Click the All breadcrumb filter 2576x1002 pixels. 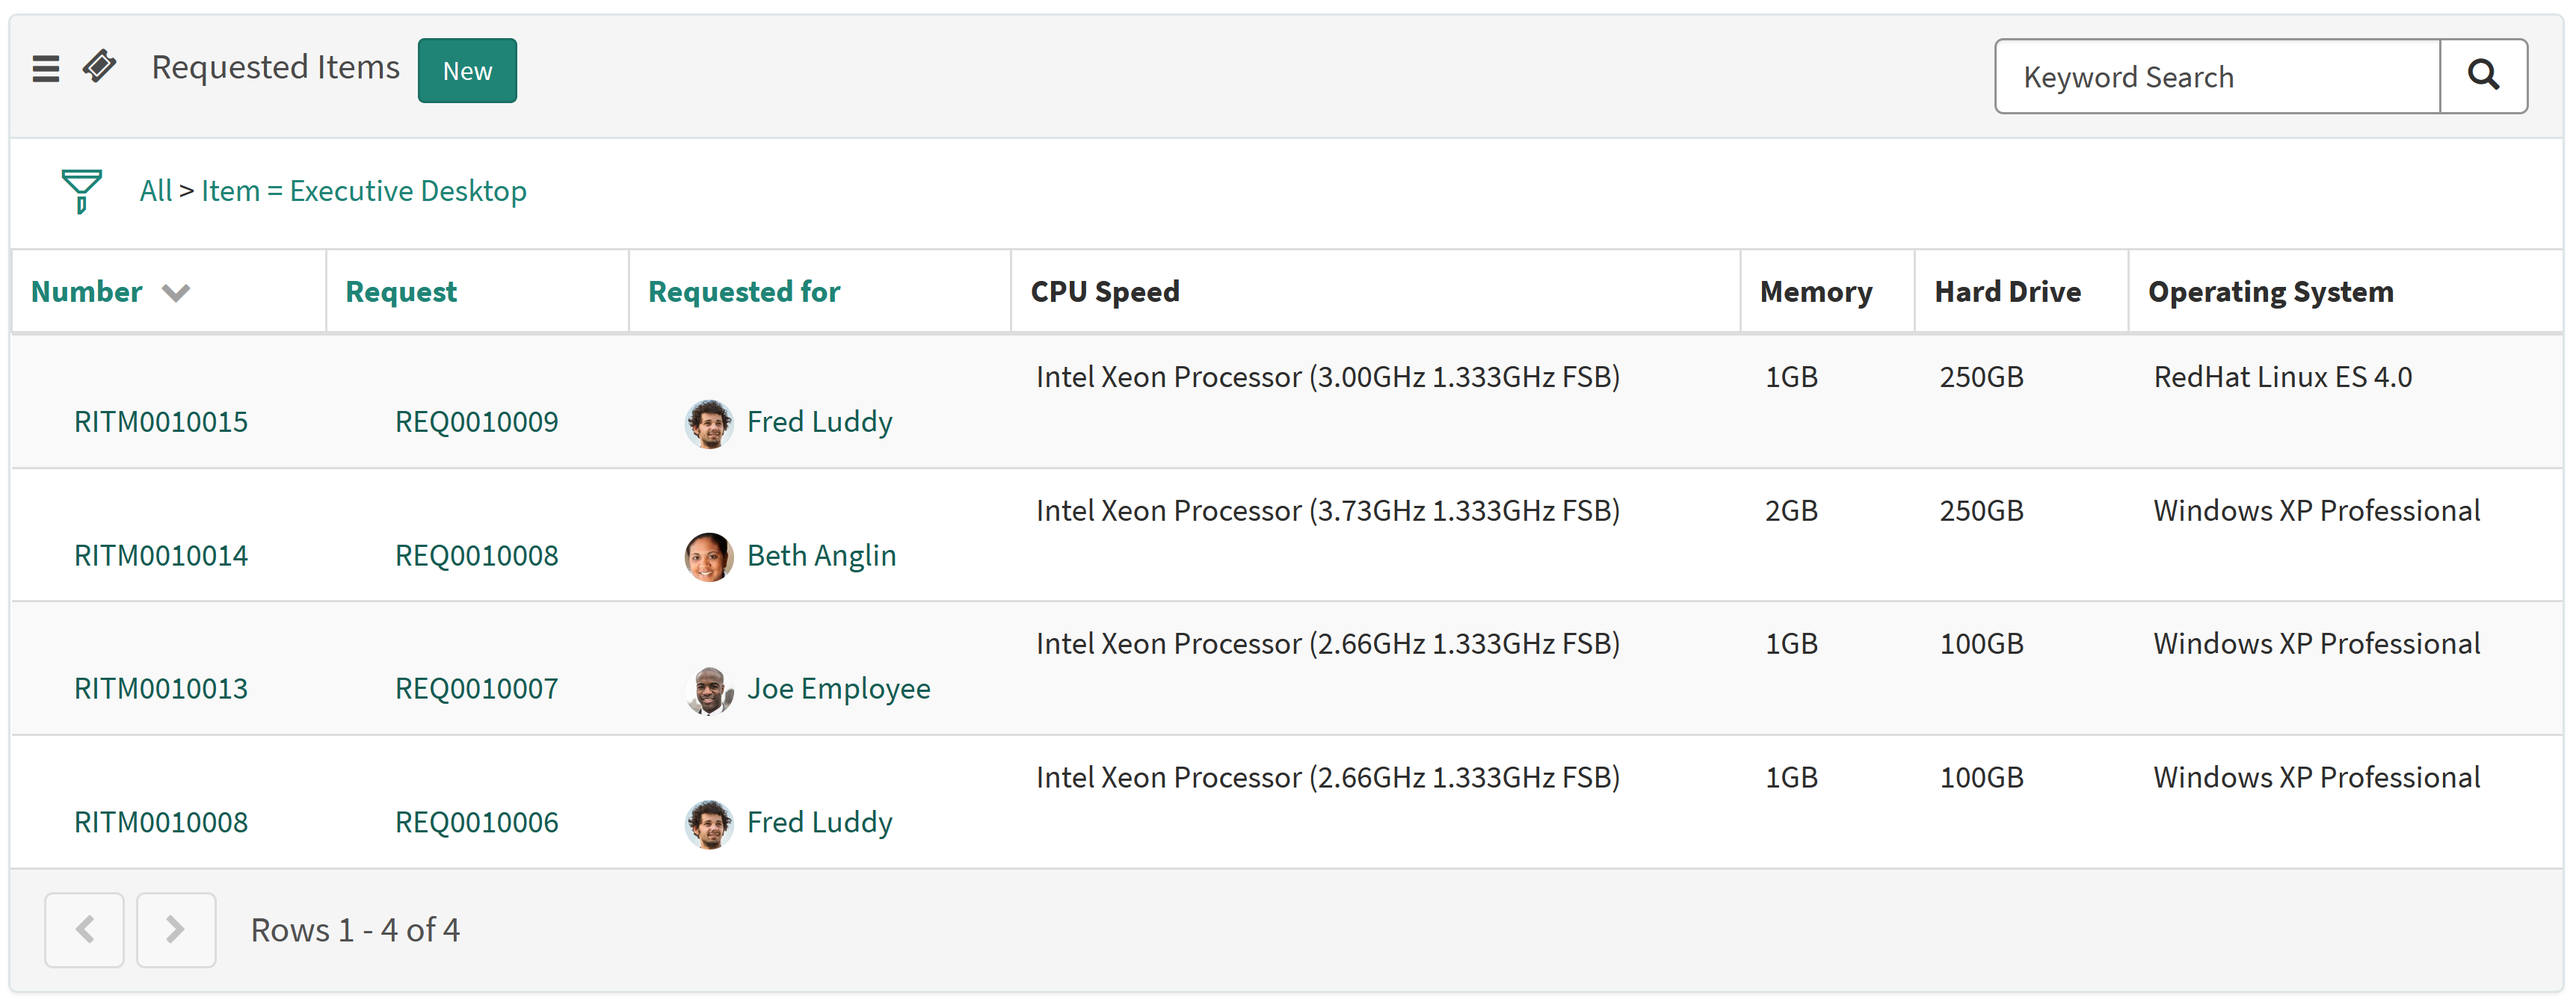click(x=155, y=191)
